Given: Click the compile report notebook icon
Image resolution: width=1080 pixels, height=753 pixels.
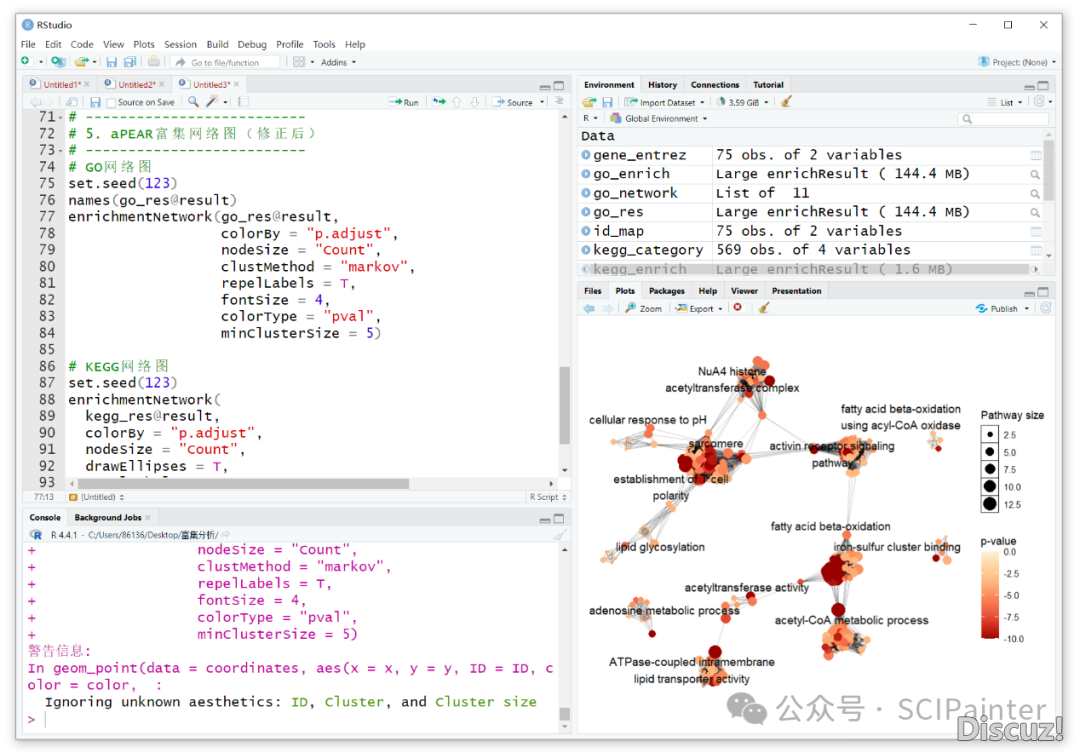Looking at the screenshot, I should [x=243, y=102].
